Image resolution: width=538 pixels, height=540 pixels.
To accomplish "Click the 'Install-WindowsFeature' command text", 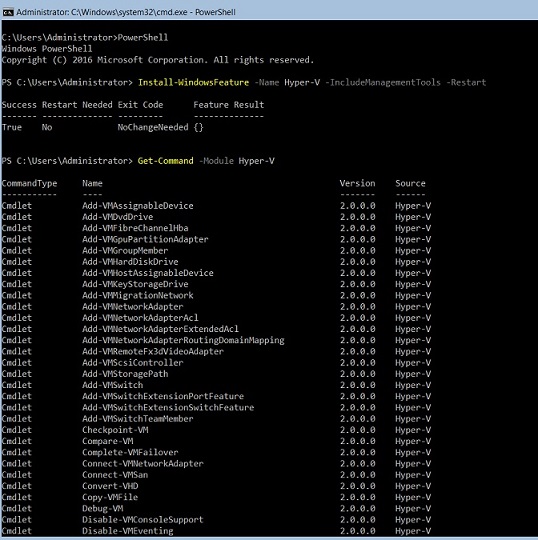I will tap(193, 83).
